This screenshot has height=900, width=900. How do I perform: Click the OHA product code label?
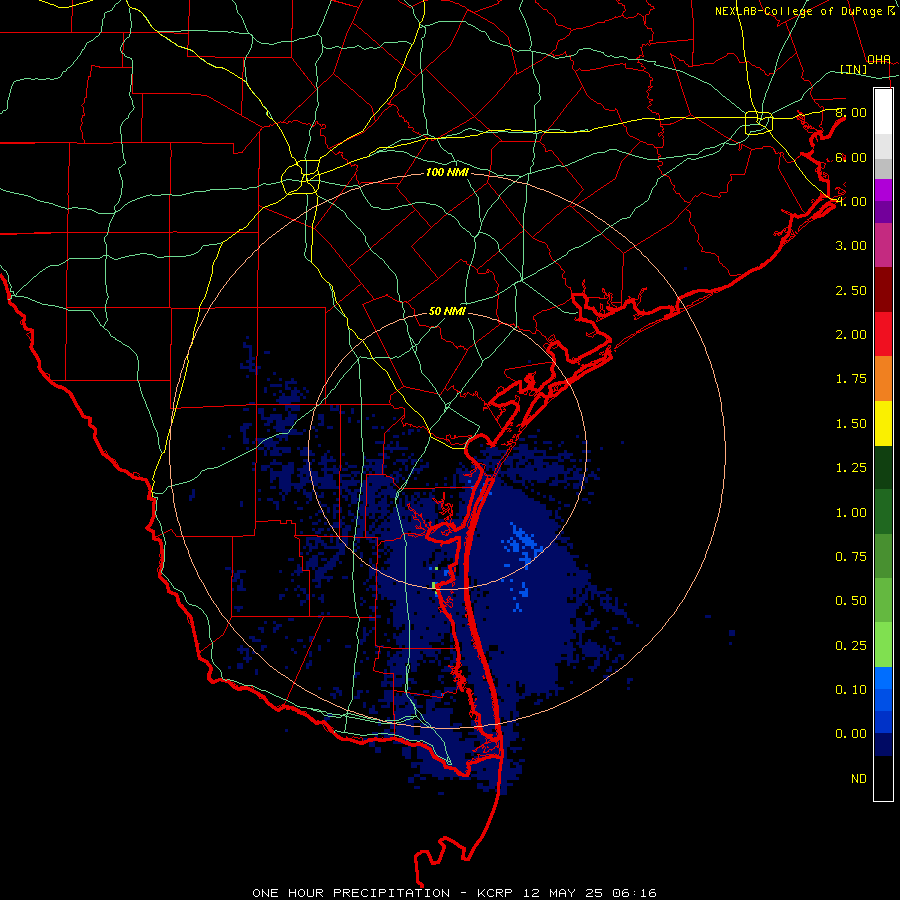(x=879, y=59)
